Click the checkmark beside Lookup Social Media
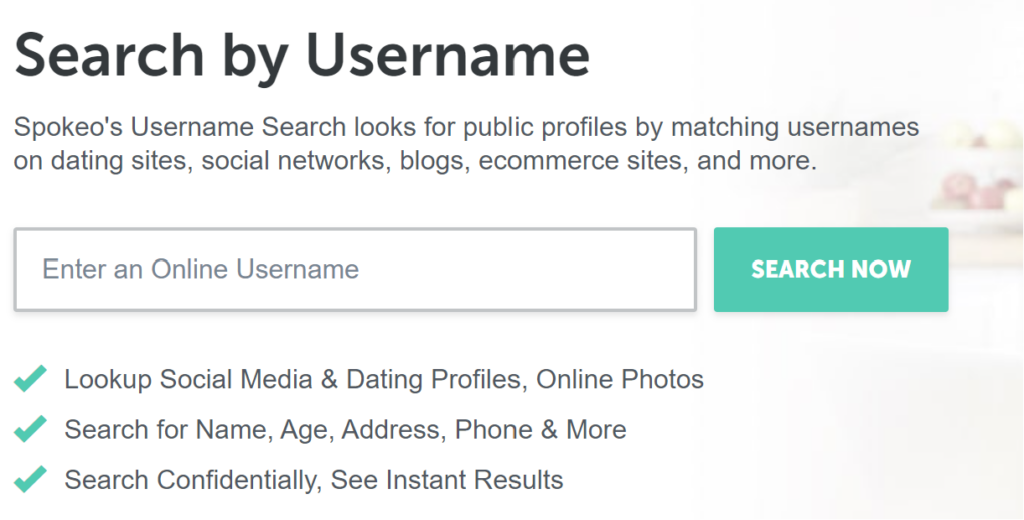The width and height of the screenshot is (1024, 520). pyautogui.click(x=30, y=379)
